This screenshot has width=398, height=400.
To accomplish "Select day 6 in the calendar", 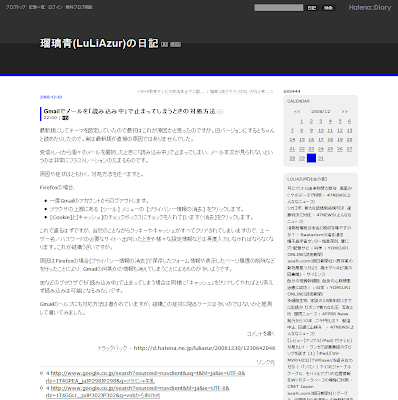I will 349,121.
